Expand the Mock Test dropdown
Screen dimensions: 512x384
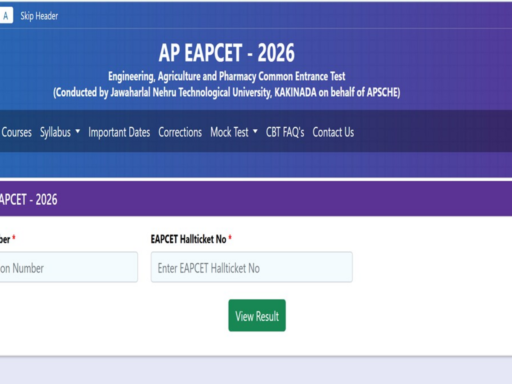coord(234,132)
